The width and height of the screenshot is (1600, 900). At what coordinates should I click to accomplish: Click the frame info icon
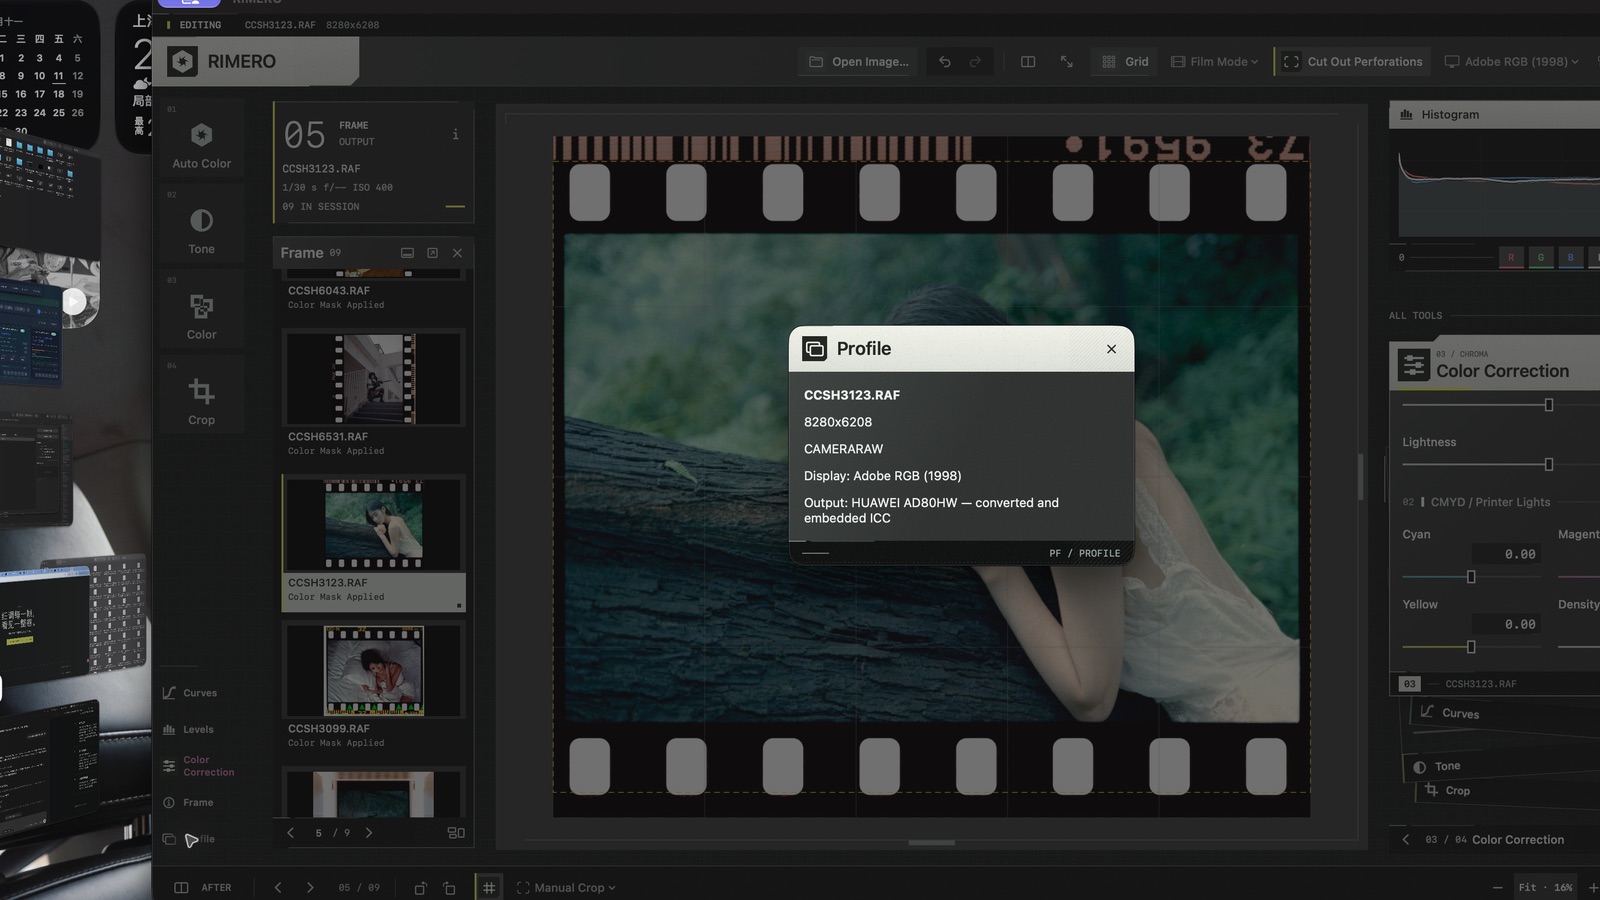pyautogui.click(x=455, y=134)
